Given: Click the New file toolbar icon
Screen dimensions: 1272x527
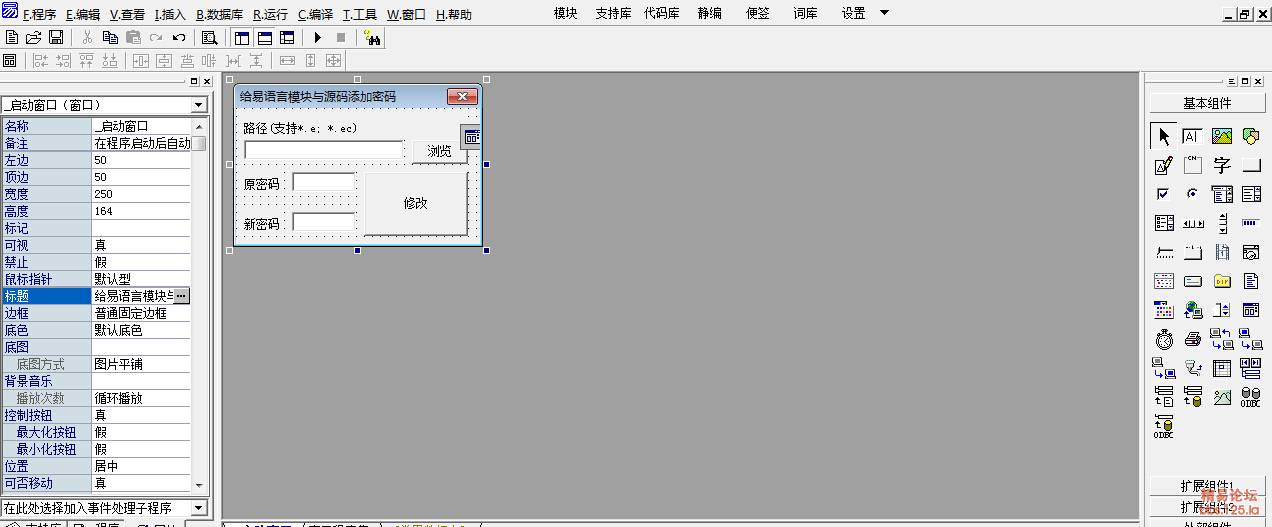Looking at the screenshot, I should tap(12, 37).
